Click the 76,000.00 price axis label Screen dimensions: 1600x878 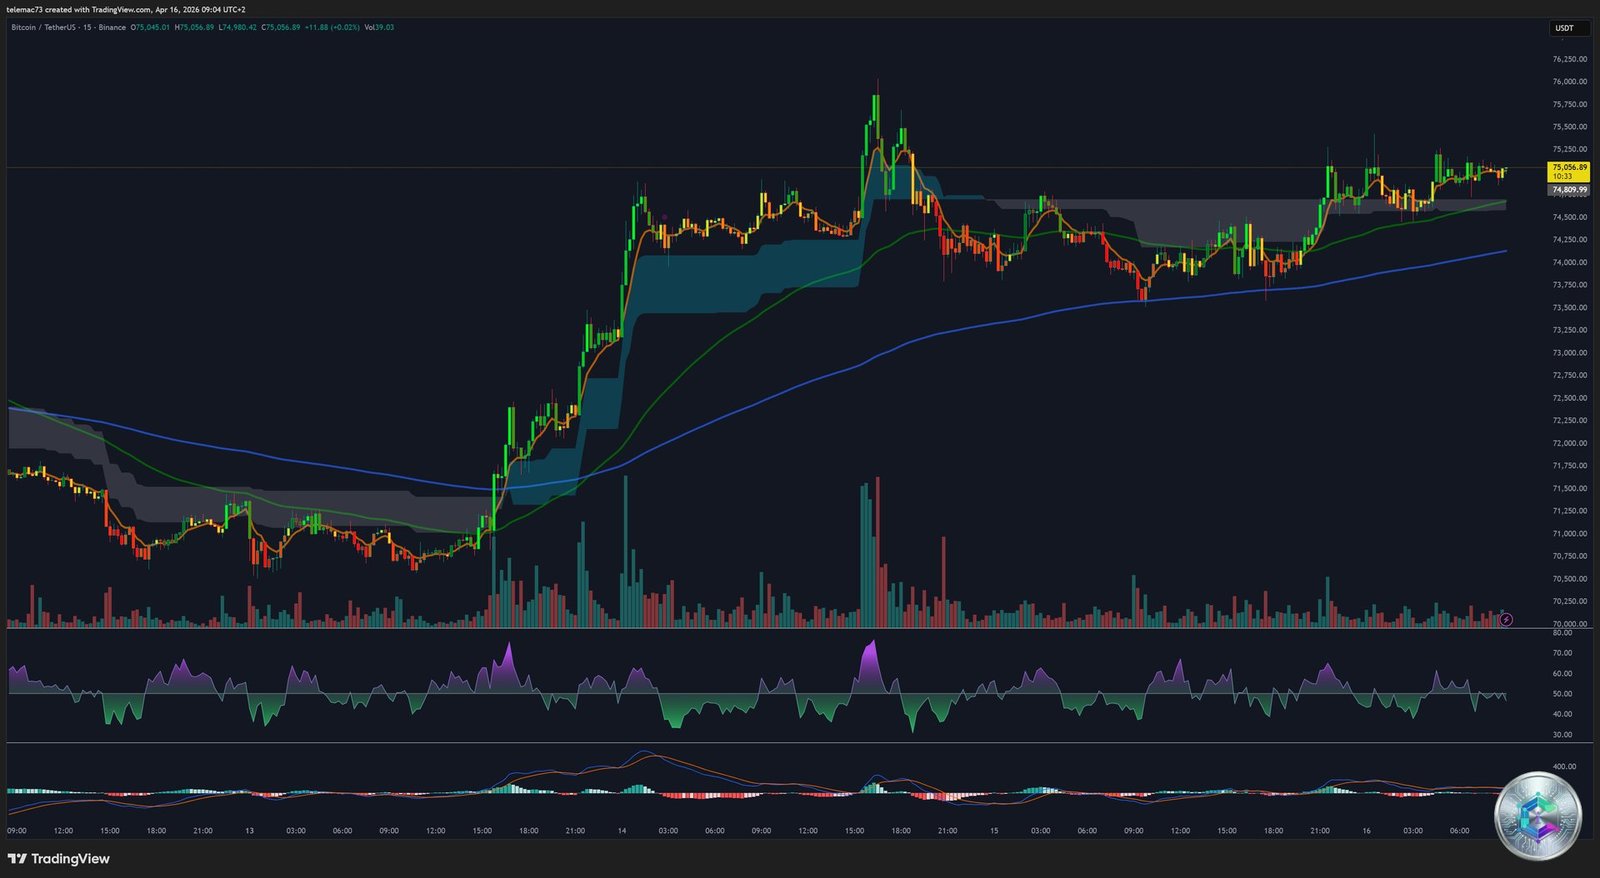pos(1569,82)
